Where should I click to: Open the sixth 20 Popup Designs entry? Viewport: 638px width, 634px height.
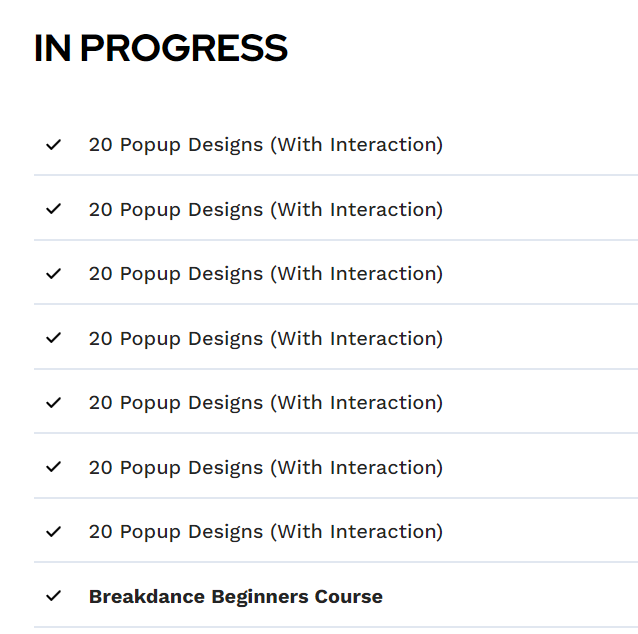[265, 467]
